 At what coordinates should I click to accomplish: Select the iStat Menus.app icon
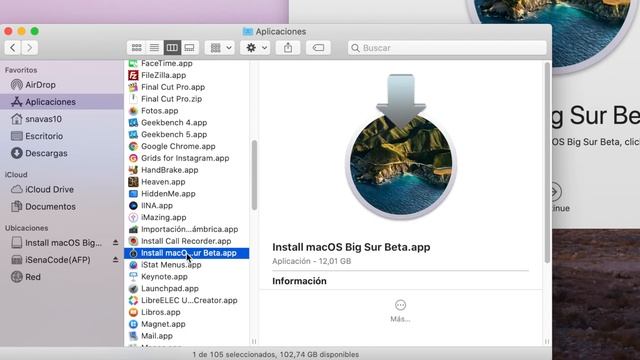(x=133, y=265)
